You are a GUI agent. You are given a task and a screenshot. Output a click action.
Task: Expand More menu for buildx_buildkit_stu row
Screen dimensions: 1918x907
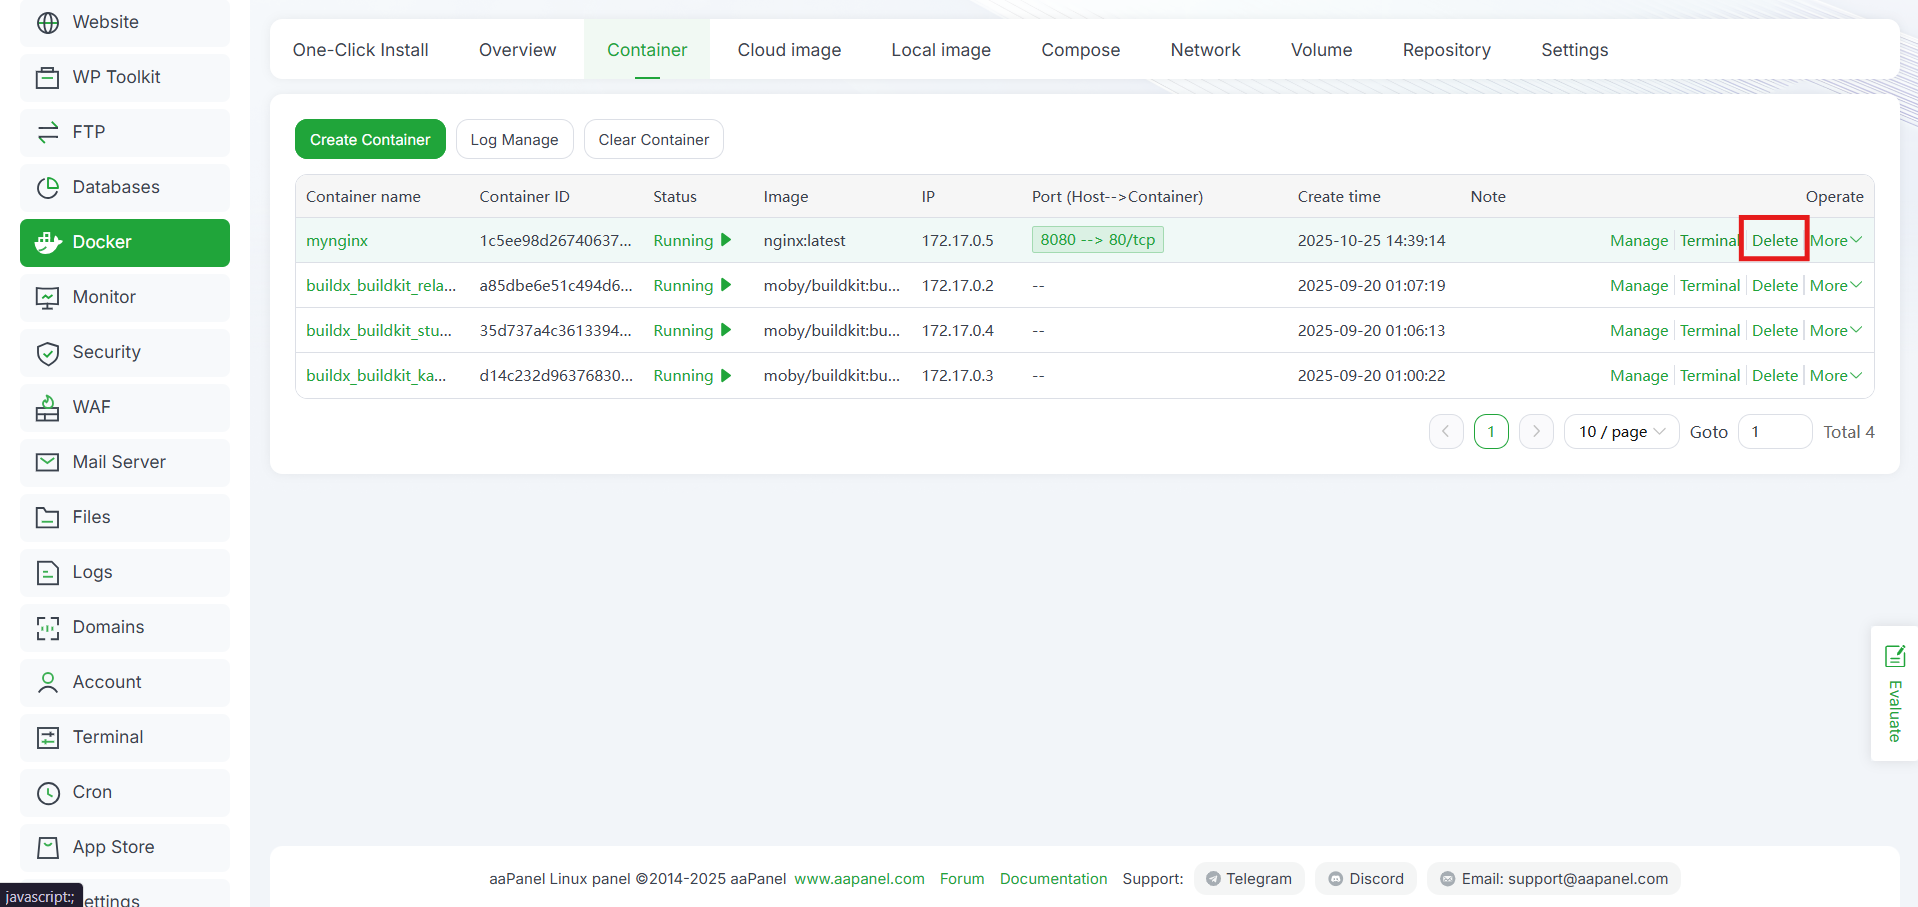tap(1836, 330)
